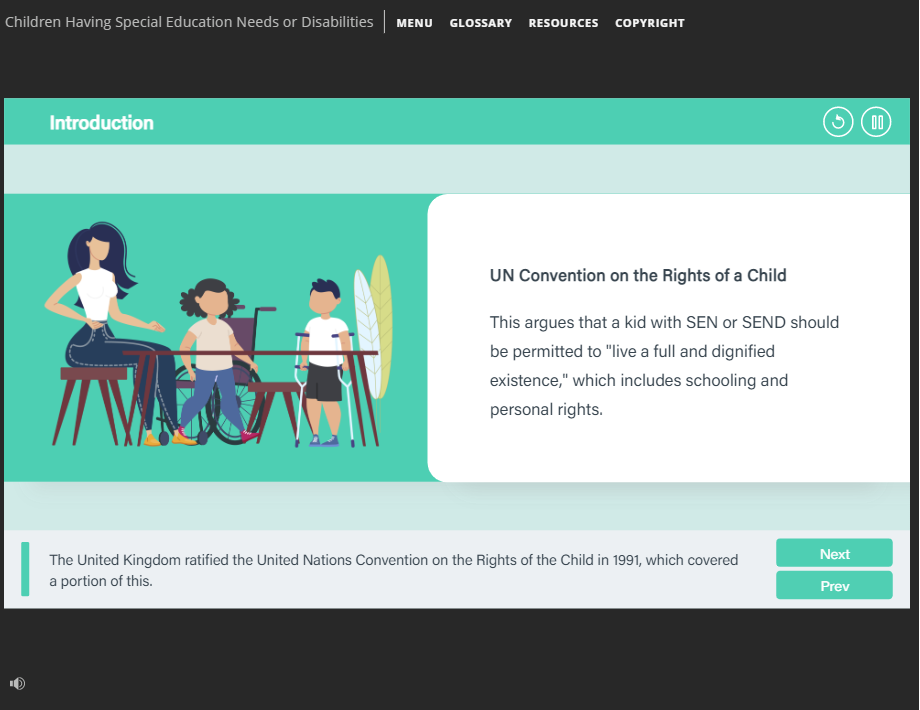Click the Introduction heading
Screen dimensions: 920x710
pos(102,123)
